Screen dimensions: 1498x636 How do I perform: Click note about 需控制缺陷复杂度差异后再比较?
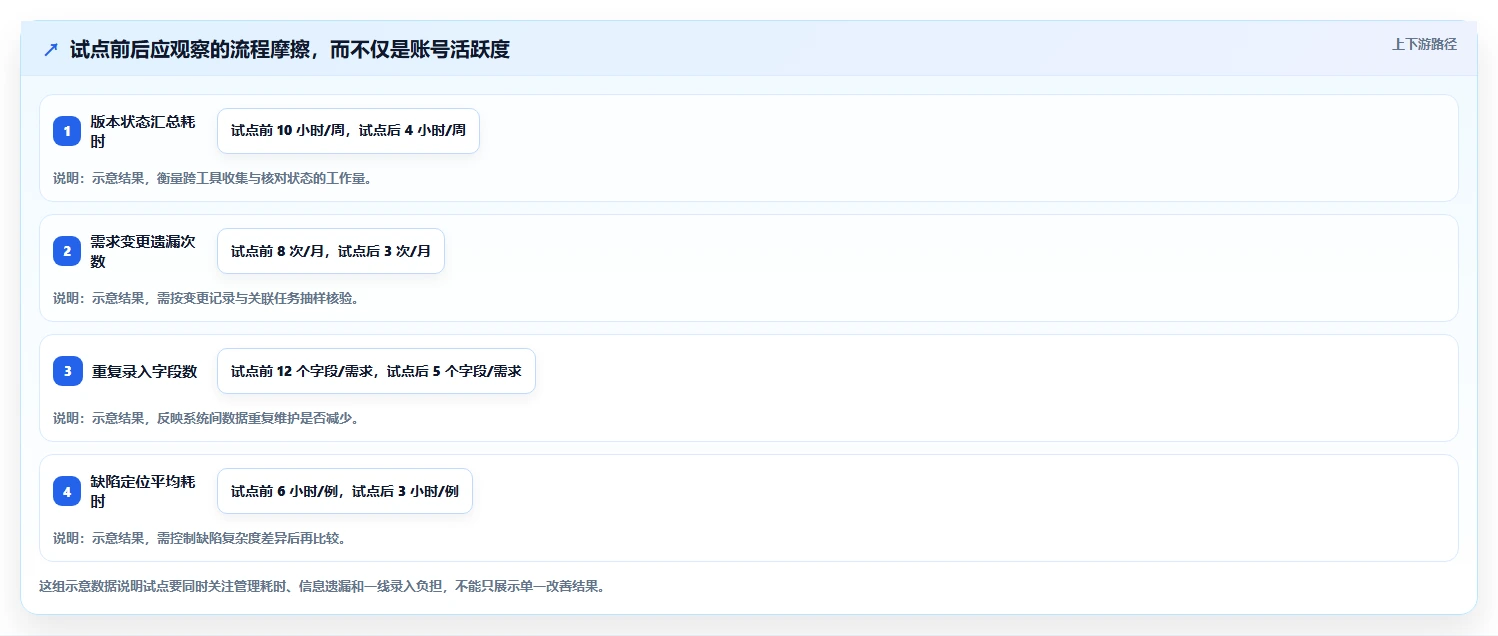tap(200, 538)
